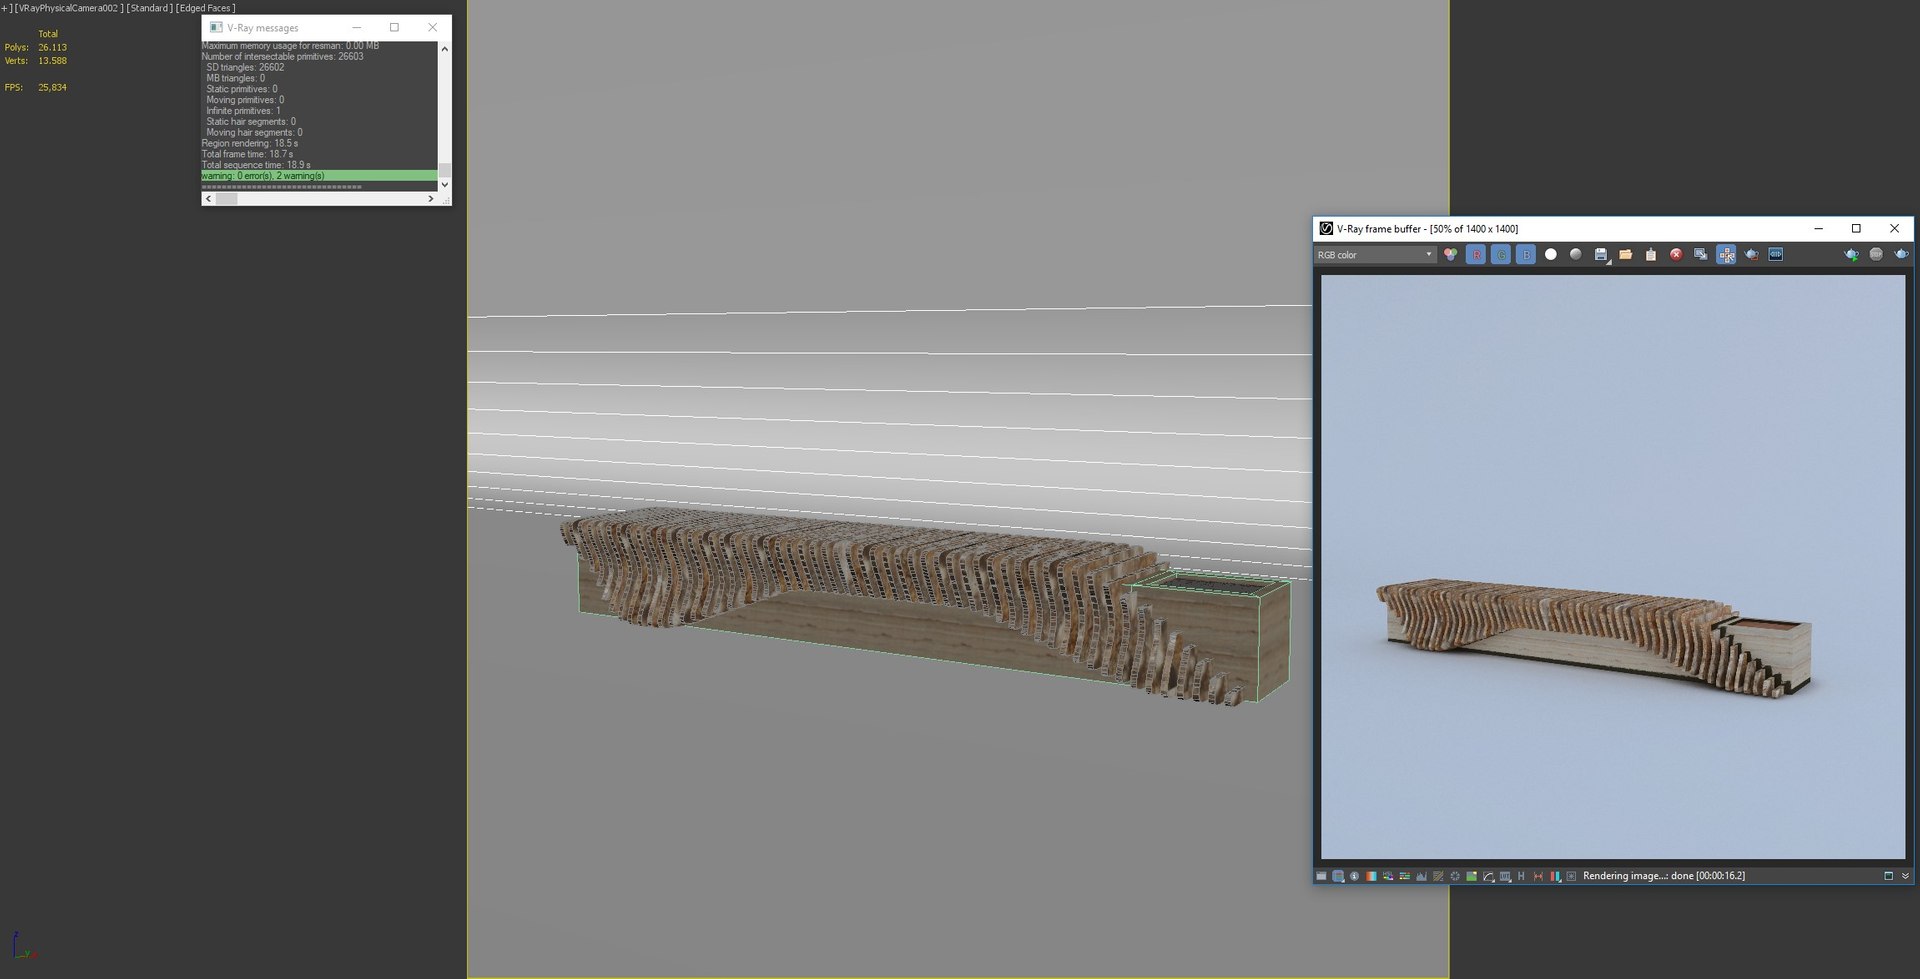The image size is (1920, 979).
Task: Click the red span-arrows icon right of the H
Action: (1538, 876)
